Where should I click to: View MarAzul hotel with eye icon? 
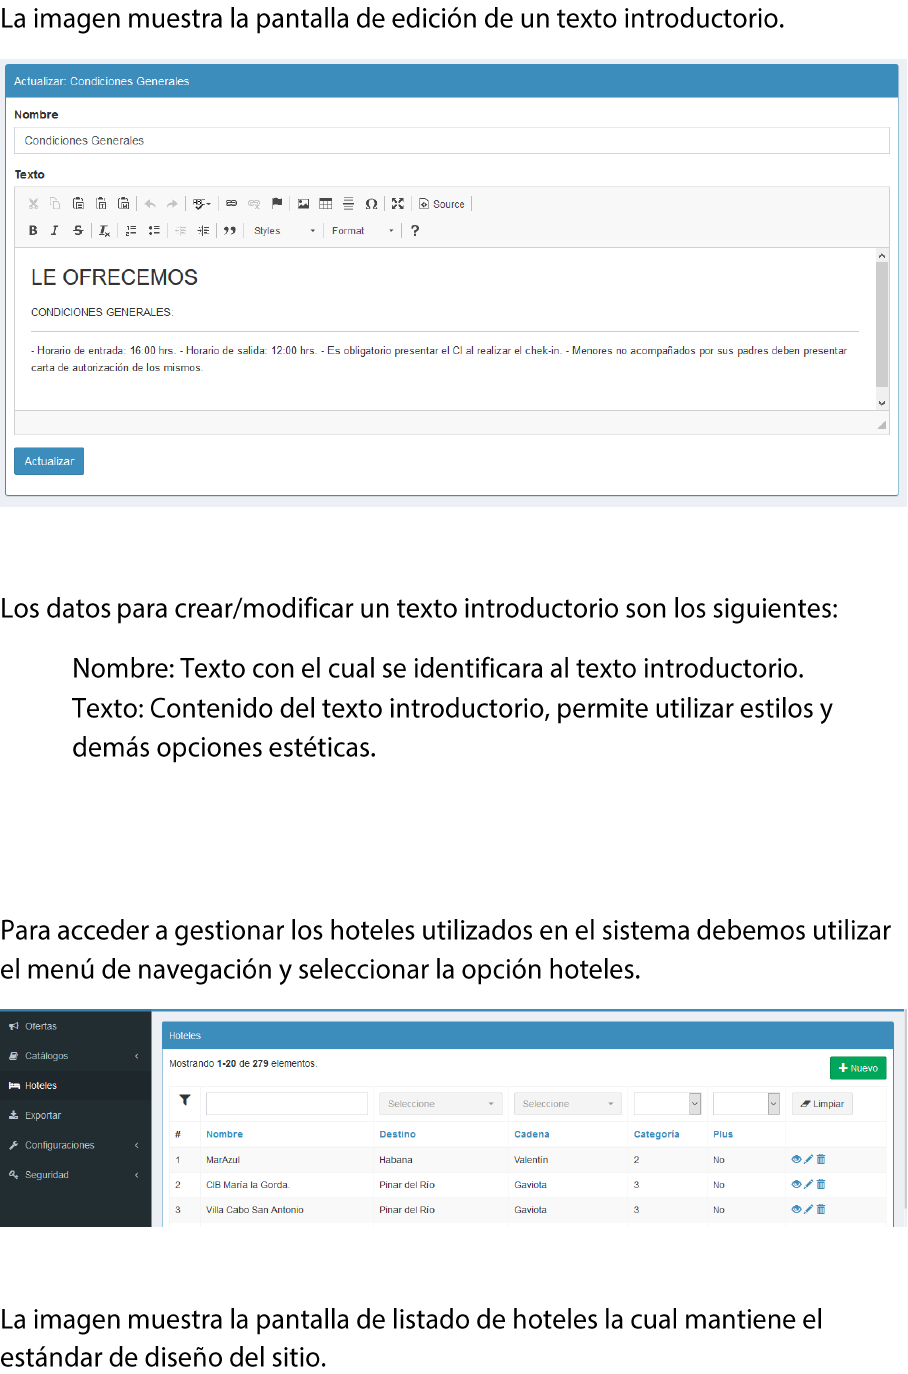coord(796,1160)
